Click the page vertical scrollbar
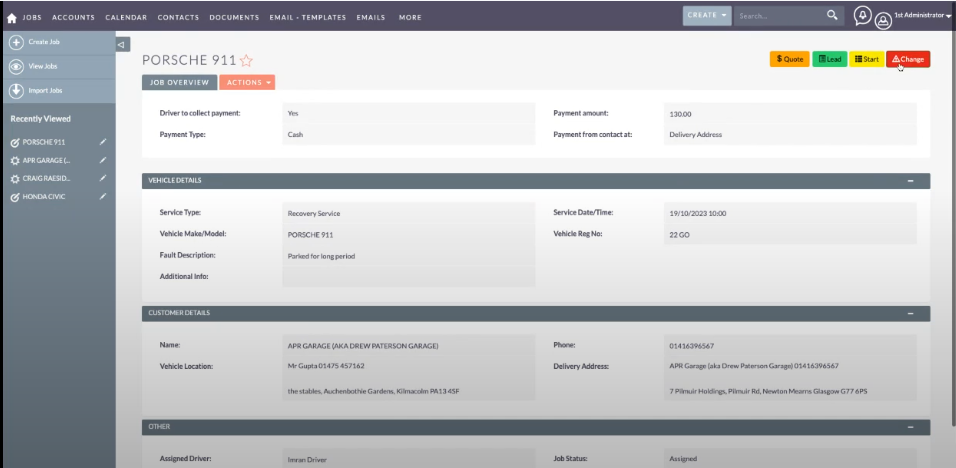The image size is (956, 468). pos(953,229)
